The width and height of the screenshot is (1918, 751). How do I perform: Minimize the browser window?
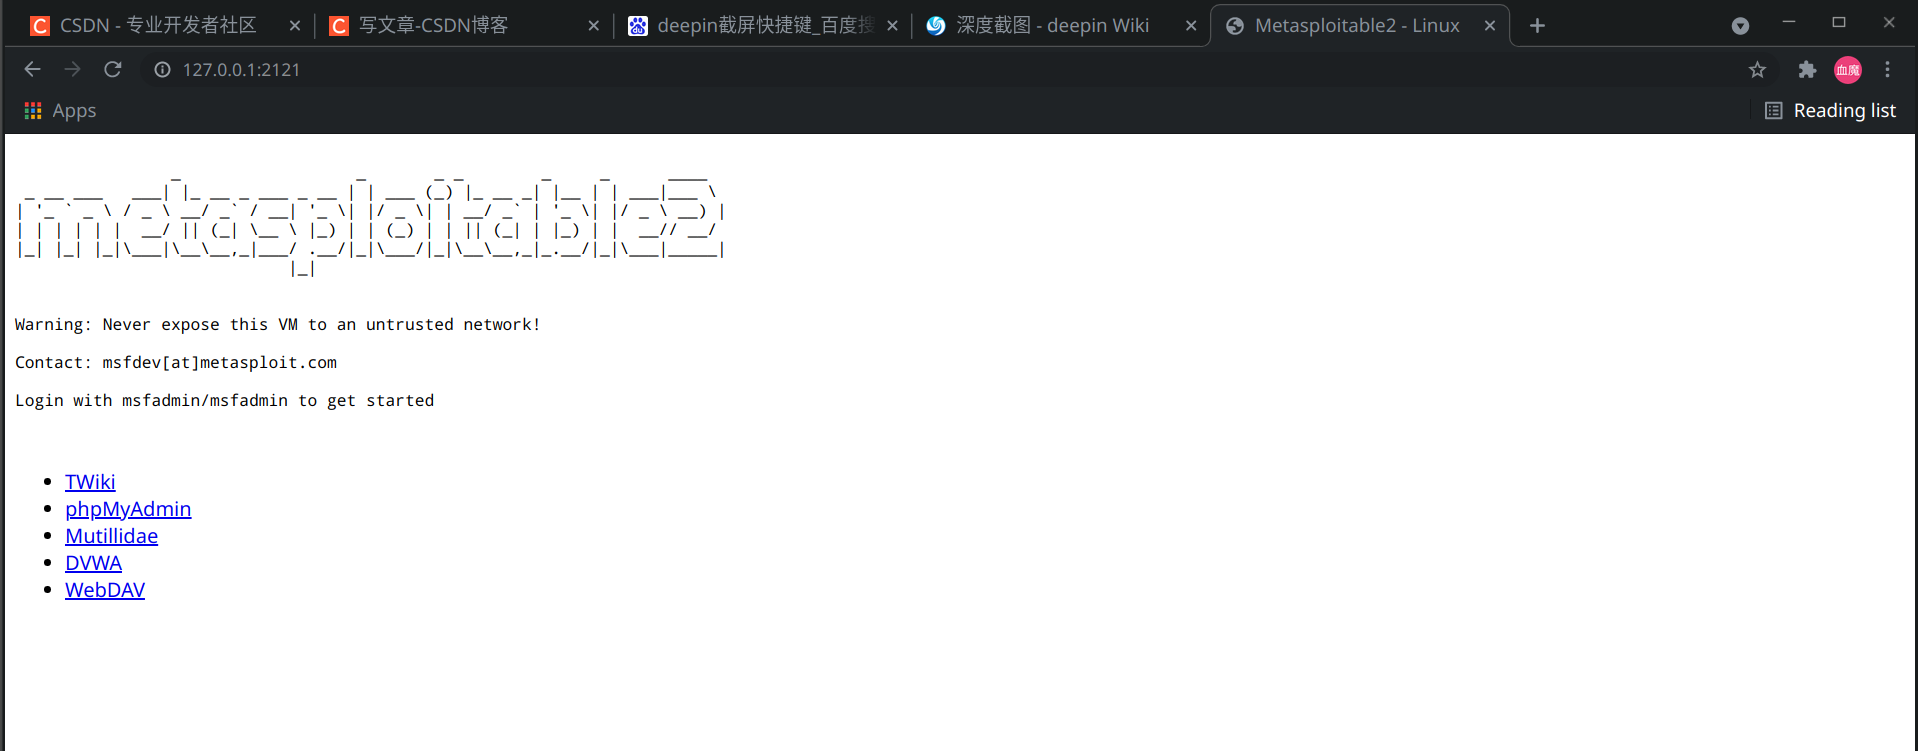(x=1789, y=22)
